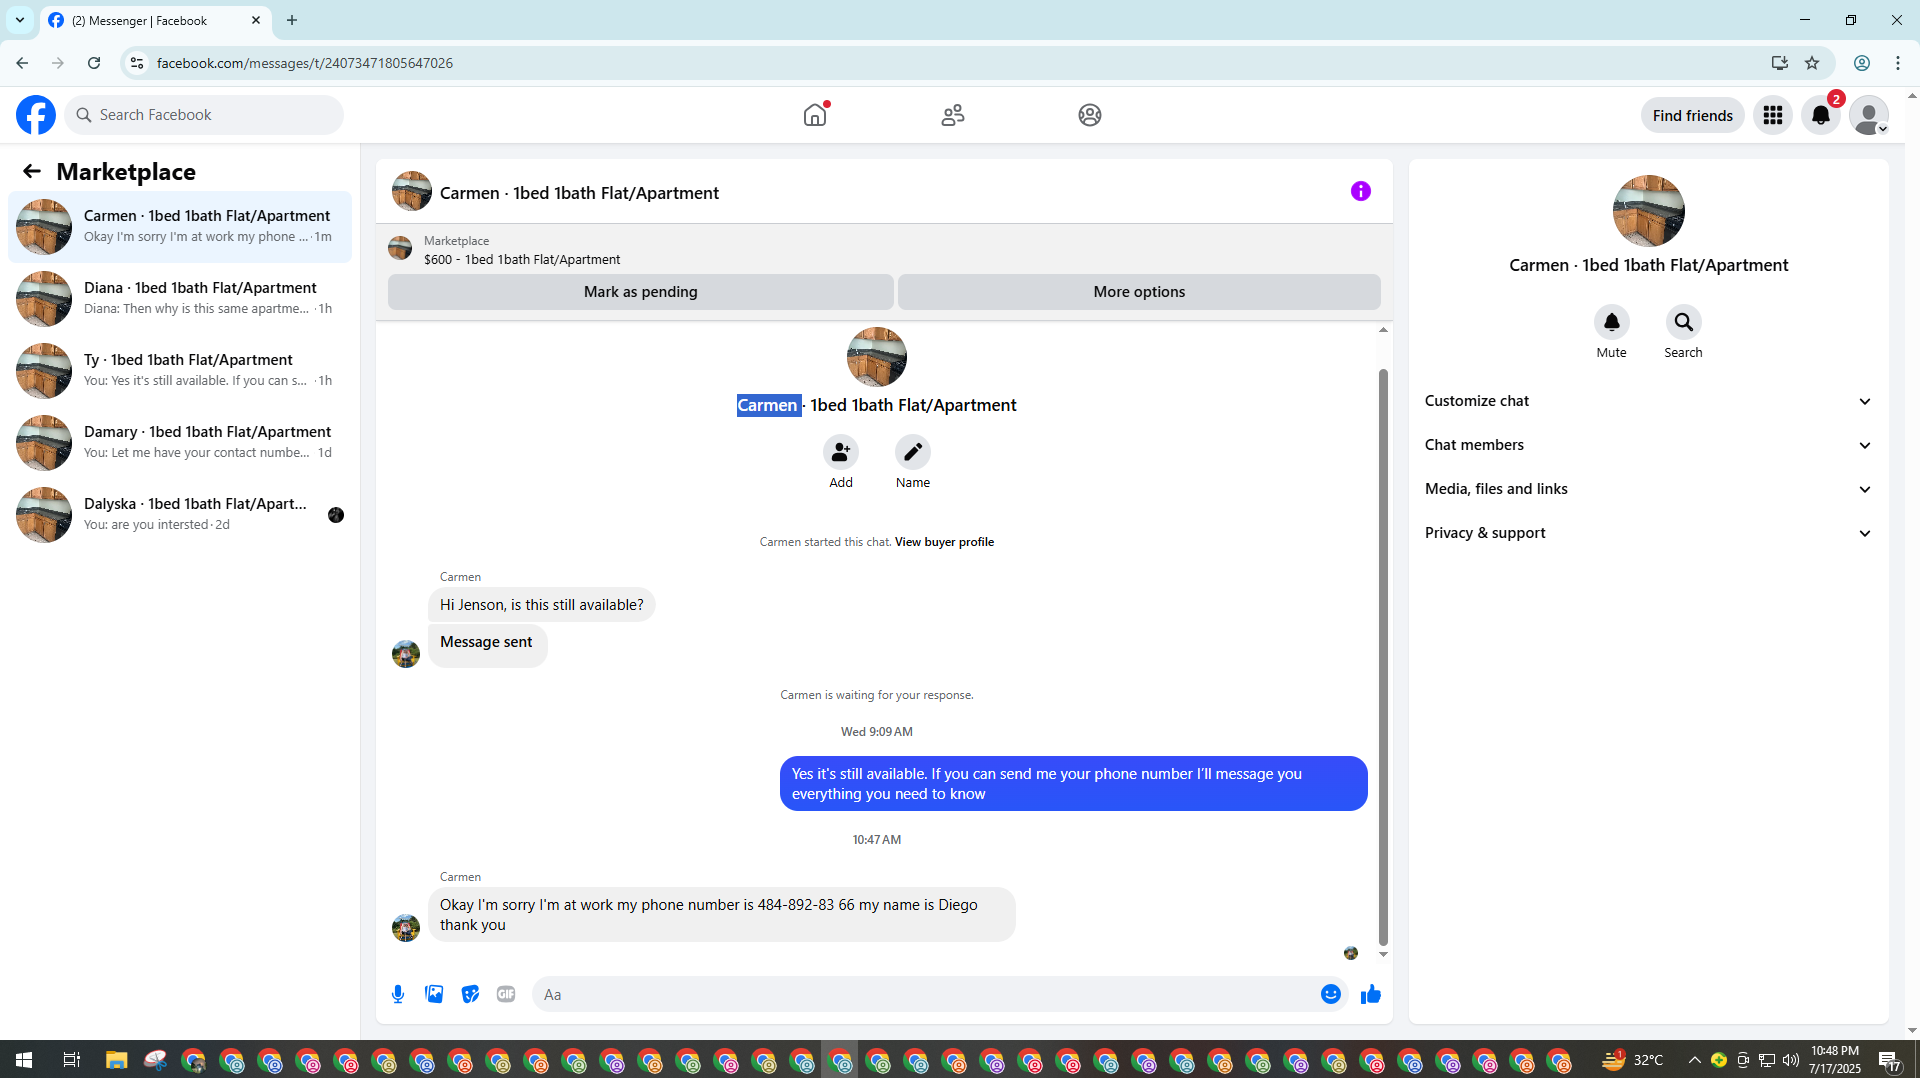This screenshot has height=1078, width=1920.
Task: View site information icon in address bar
Action: coord(137,63)
